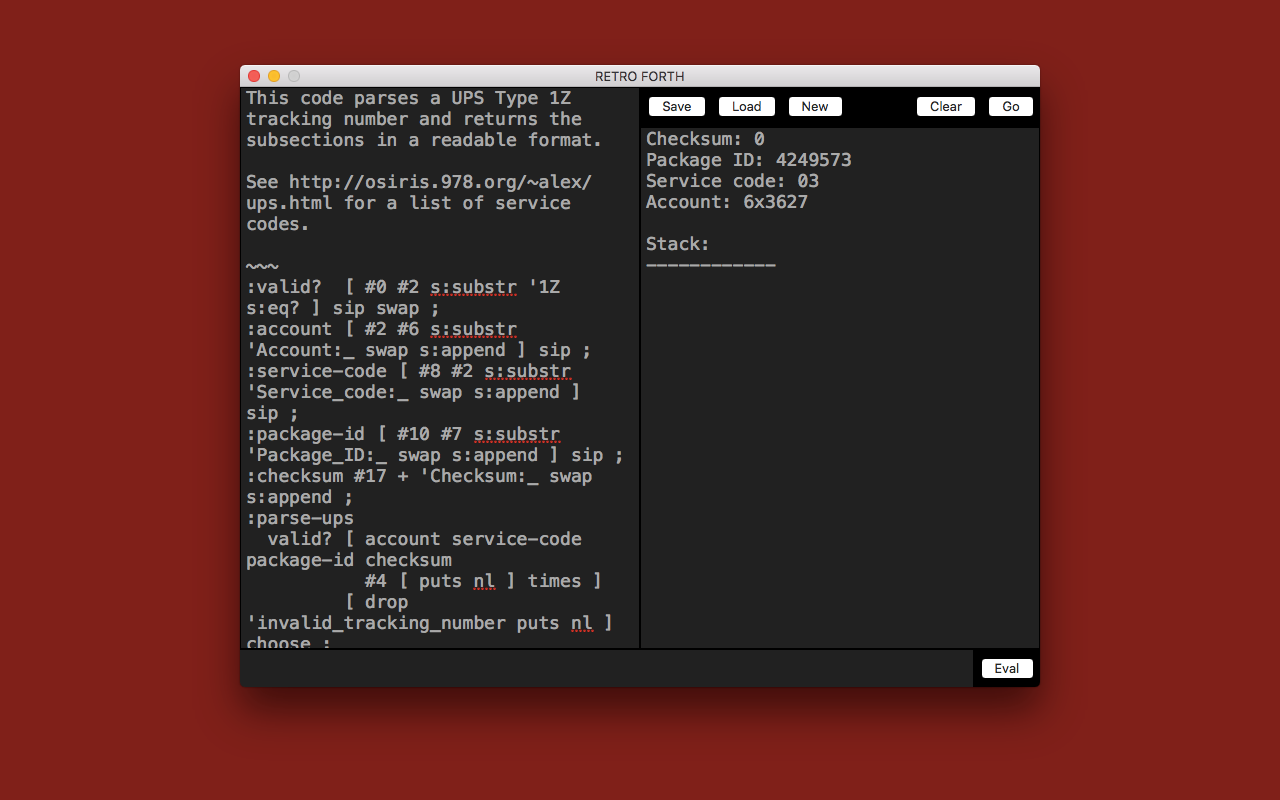1280x800 pixels.
Task: Click the 'Checksum: 0' output line
Action: coord(705,139)
